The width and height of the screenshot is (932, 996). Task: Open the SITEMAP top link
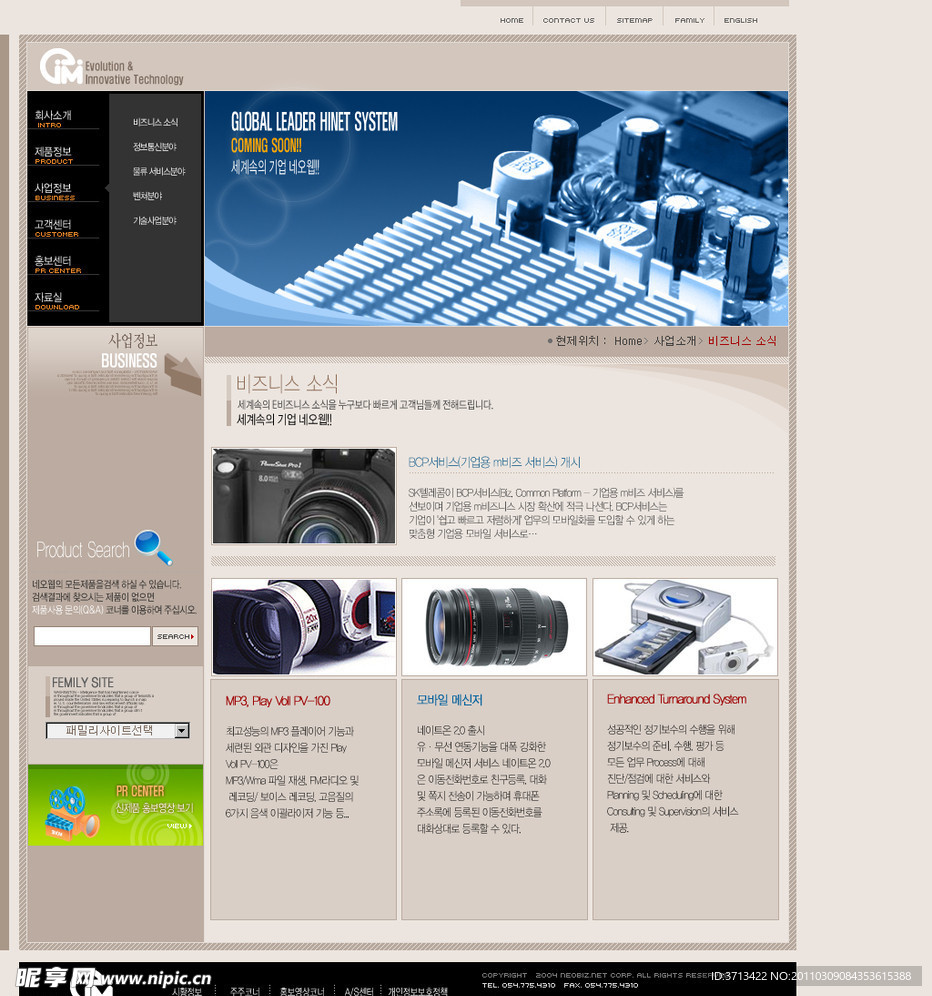tap(634, 20)
